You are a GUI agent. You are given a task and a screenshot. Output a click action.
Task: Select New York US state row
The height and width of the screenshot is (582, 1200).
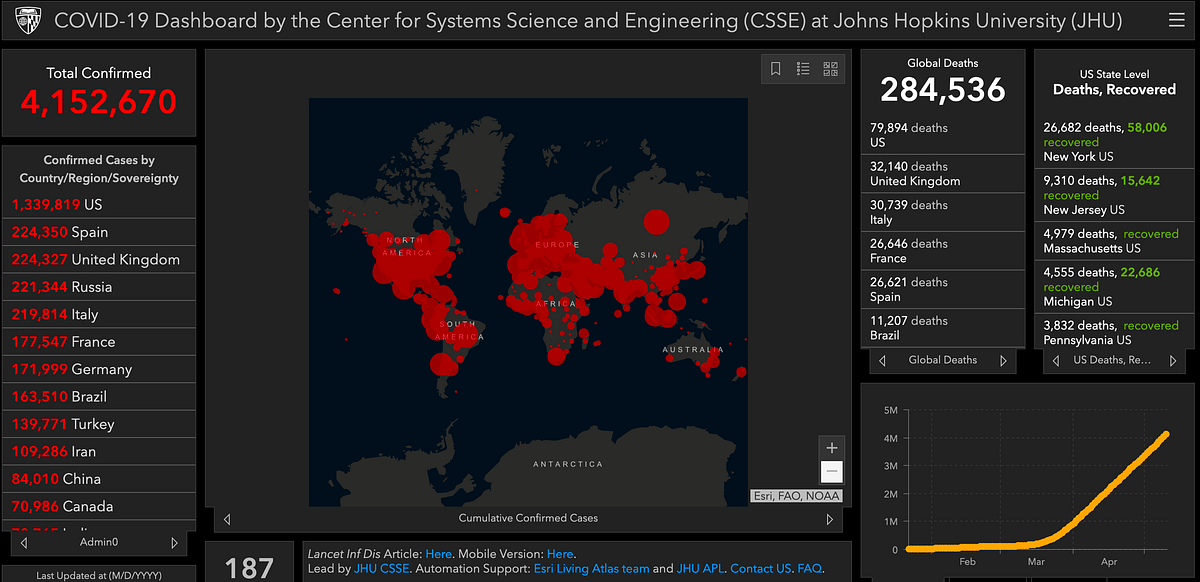1113,142
